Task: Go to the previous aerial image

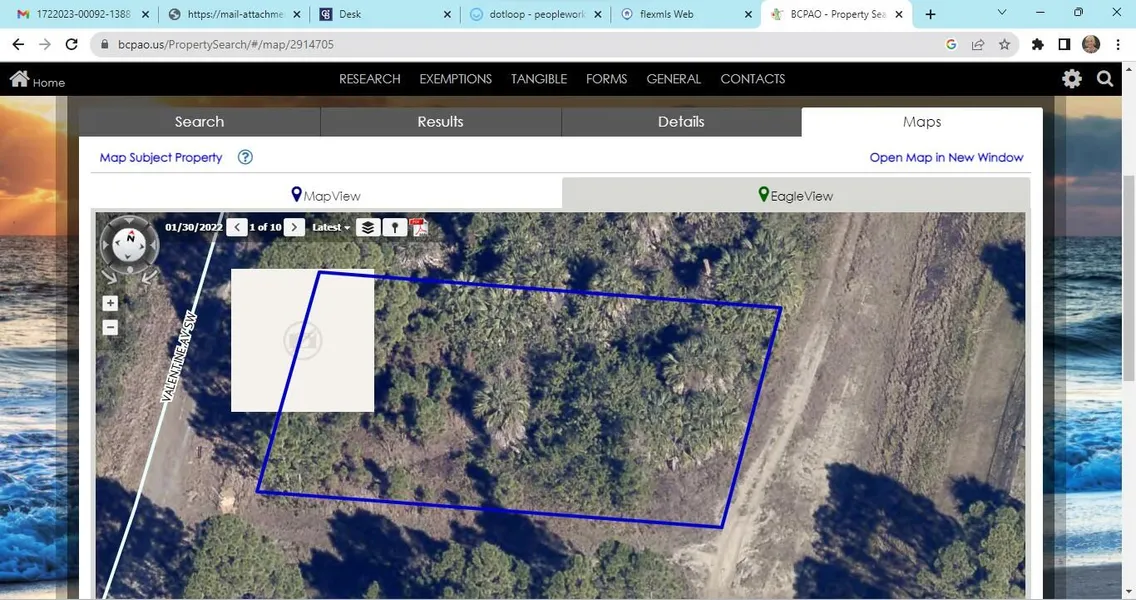Action: pos(236,227)
